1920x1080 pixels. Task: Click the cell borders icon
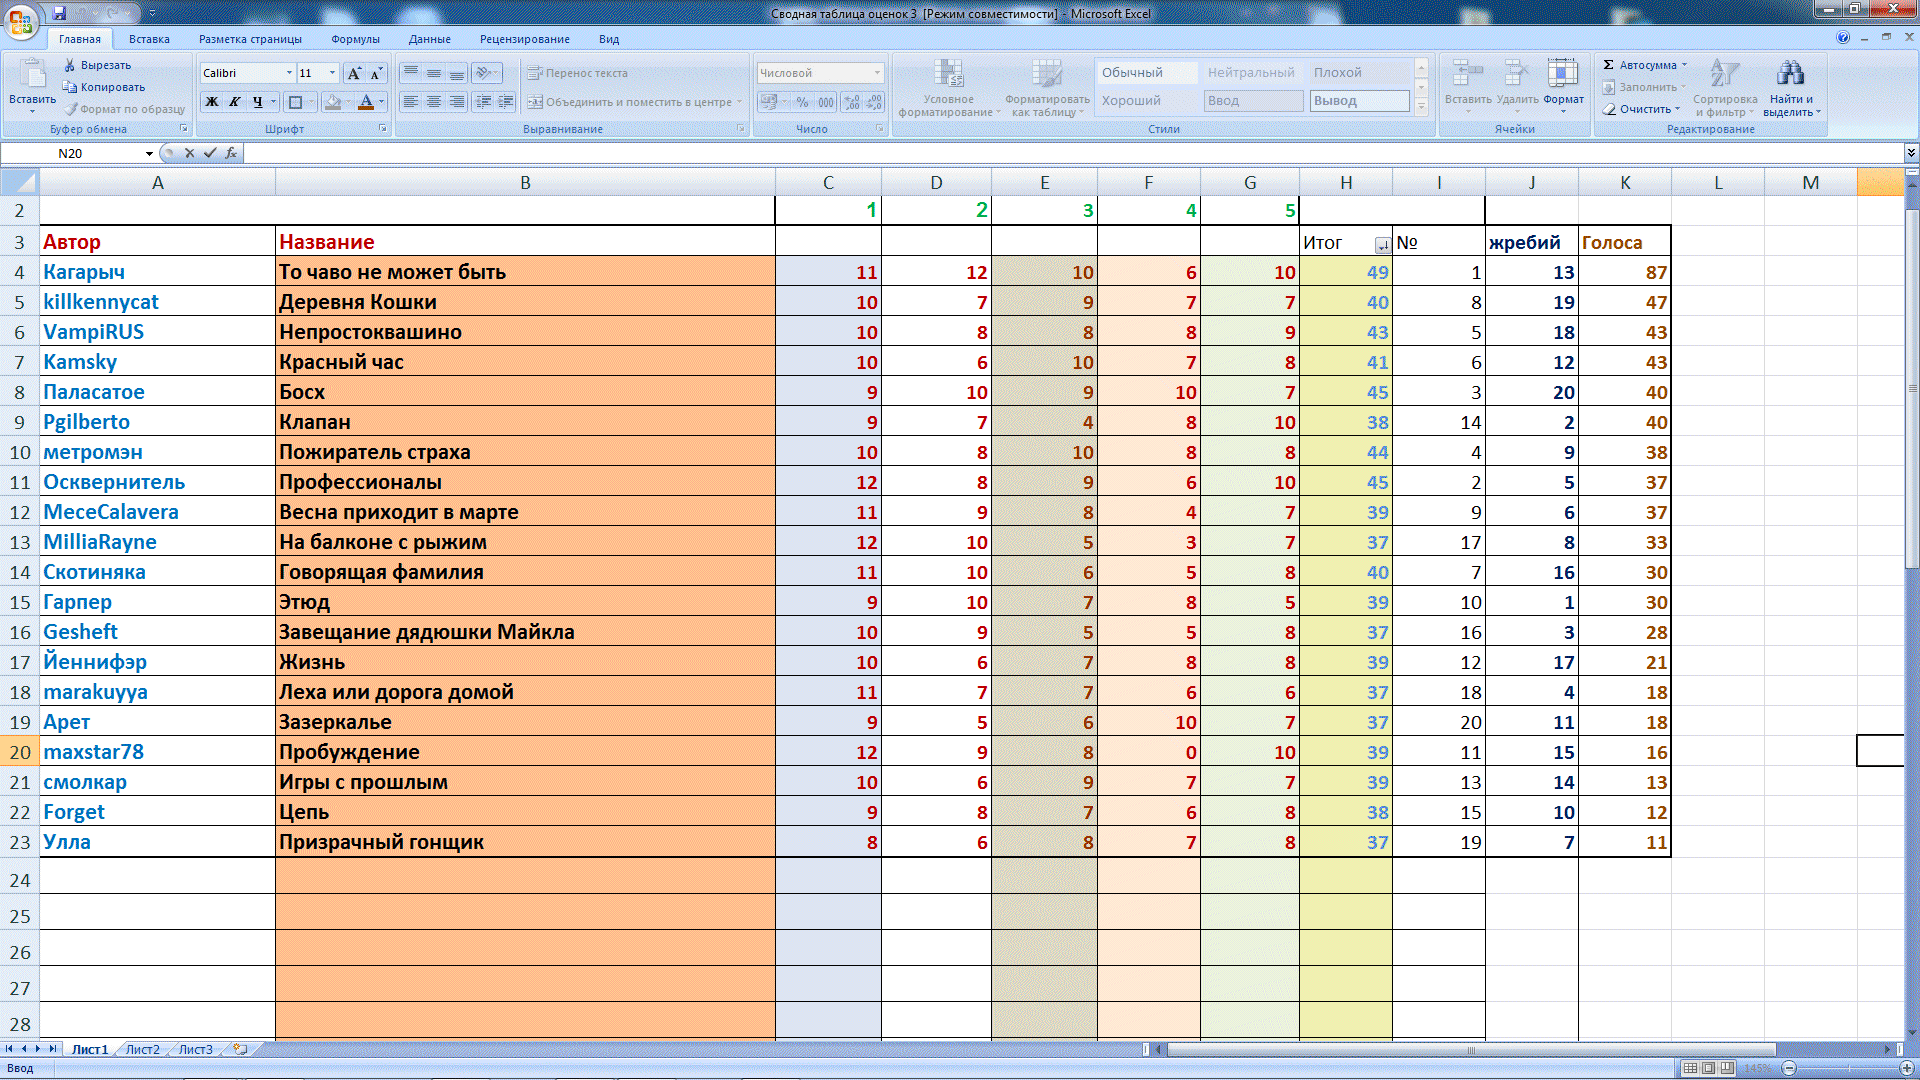(x=295, y=102)
